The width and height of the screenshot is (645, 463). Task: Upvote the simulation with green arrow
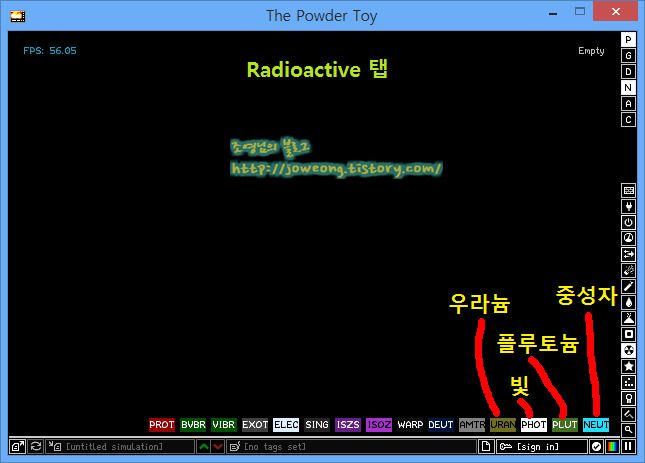tap(203, 447)
